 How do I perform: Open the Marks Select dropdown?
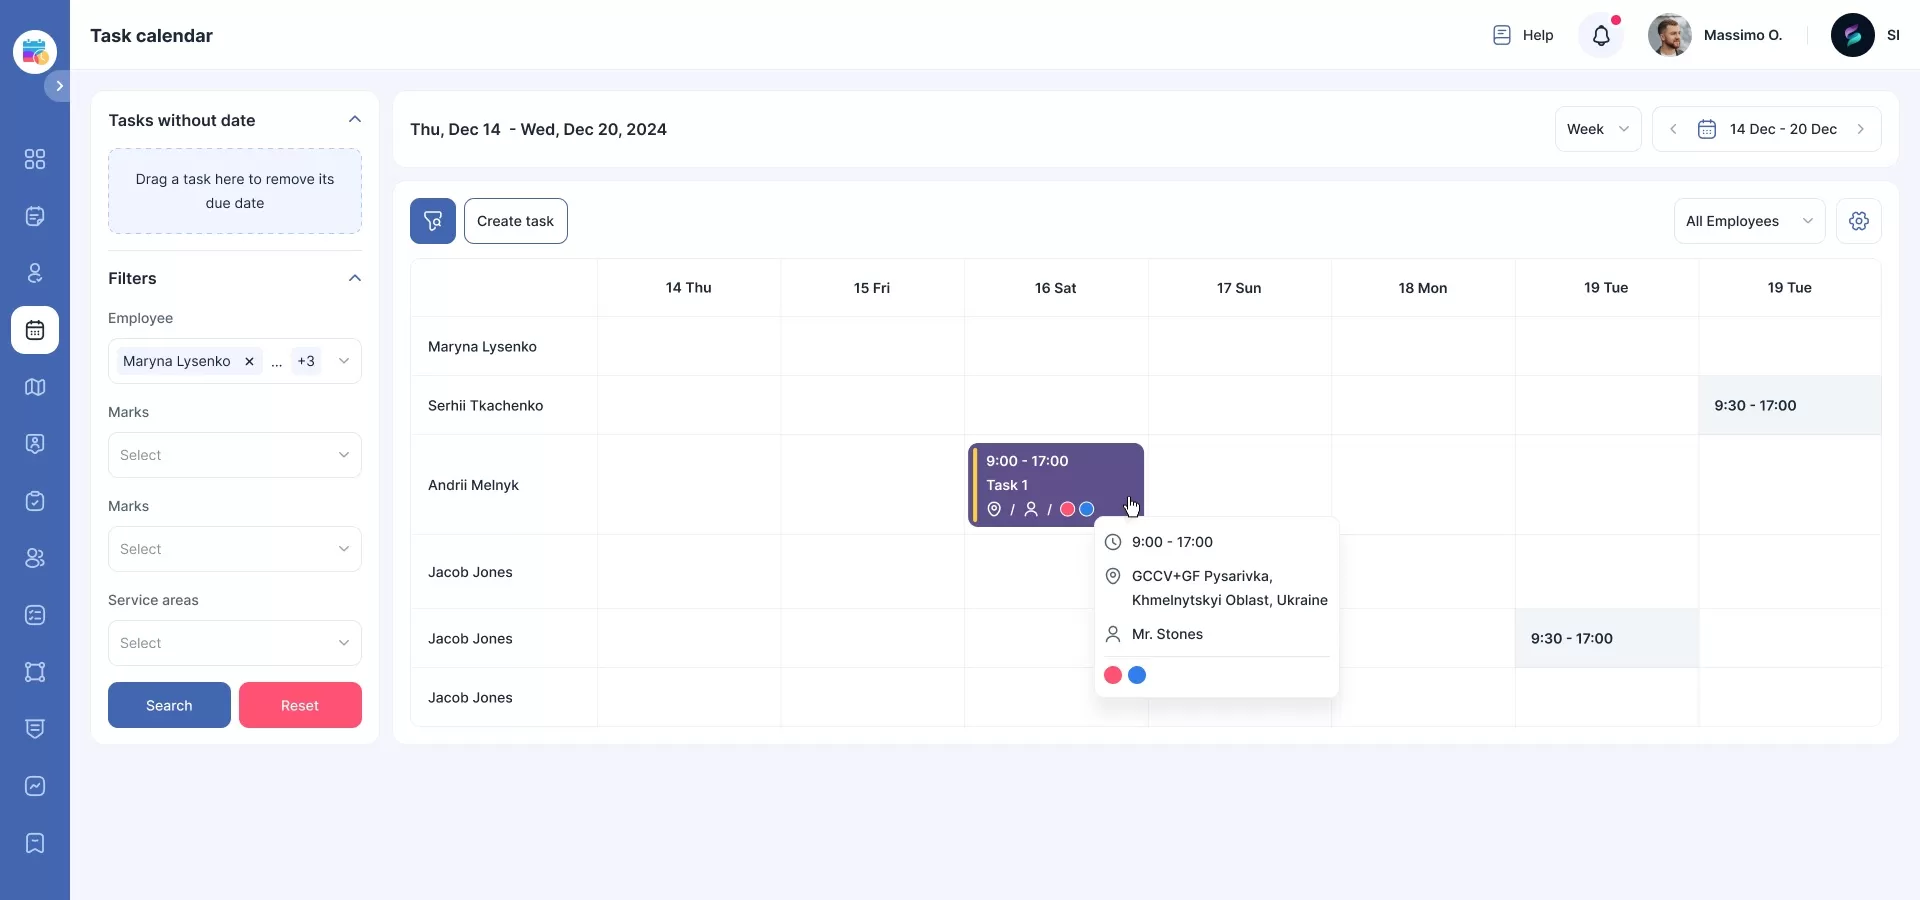(234, 455)
